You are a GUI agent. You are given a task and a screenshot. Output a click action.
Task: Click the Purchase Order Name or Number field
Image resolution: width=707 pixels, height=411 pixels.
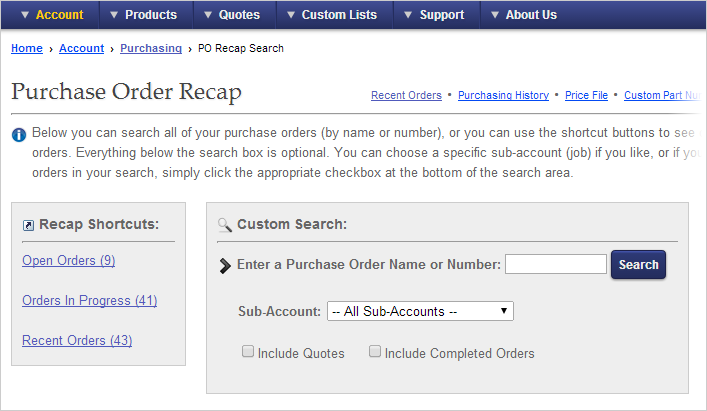coord(555,265)
